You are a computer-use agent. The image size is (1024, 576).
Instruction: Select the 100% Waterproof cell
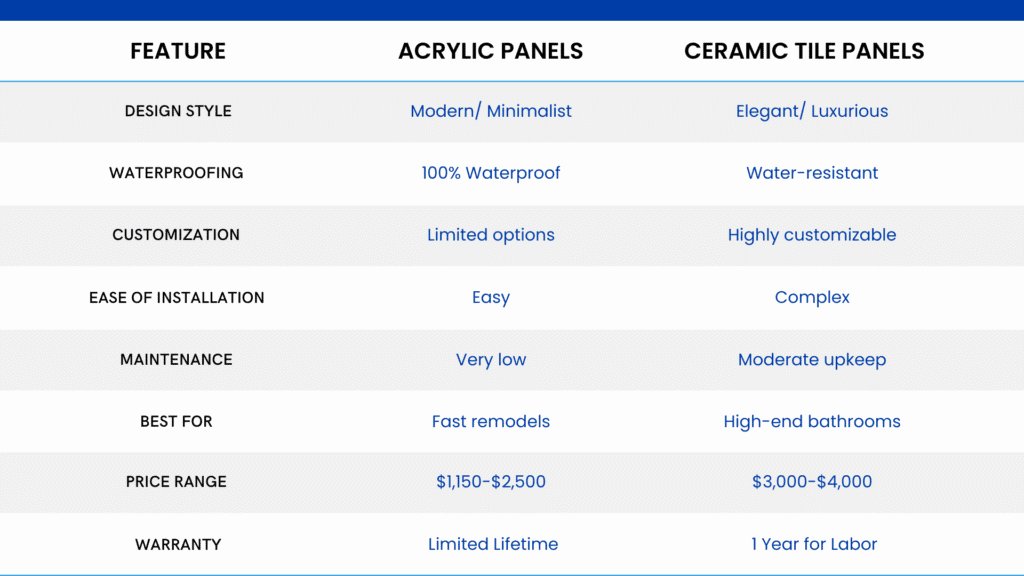(x=491, y=173)
